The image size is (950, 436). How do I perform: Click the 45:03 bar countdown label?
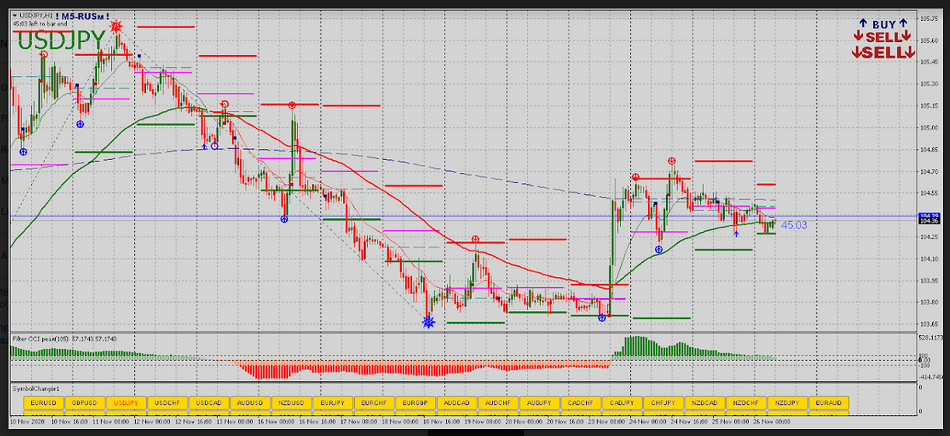tap(794, 226)
